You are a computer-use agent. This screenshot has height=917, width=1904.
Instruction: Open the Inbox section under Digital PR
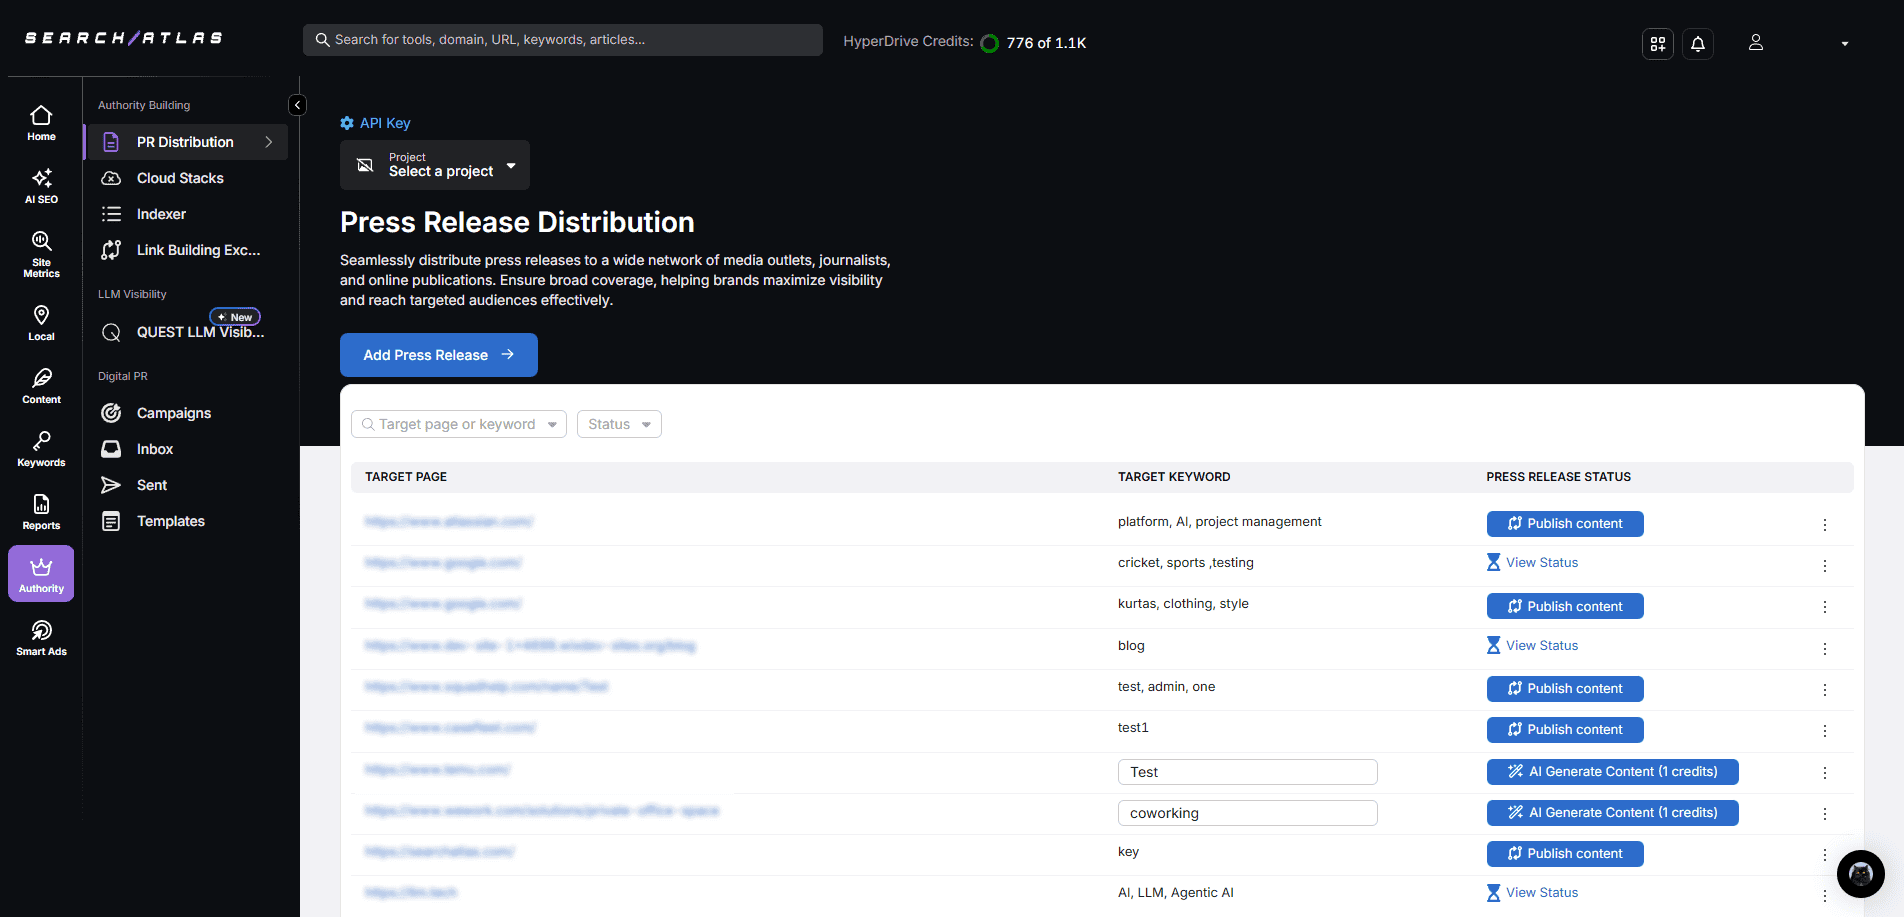154,449
